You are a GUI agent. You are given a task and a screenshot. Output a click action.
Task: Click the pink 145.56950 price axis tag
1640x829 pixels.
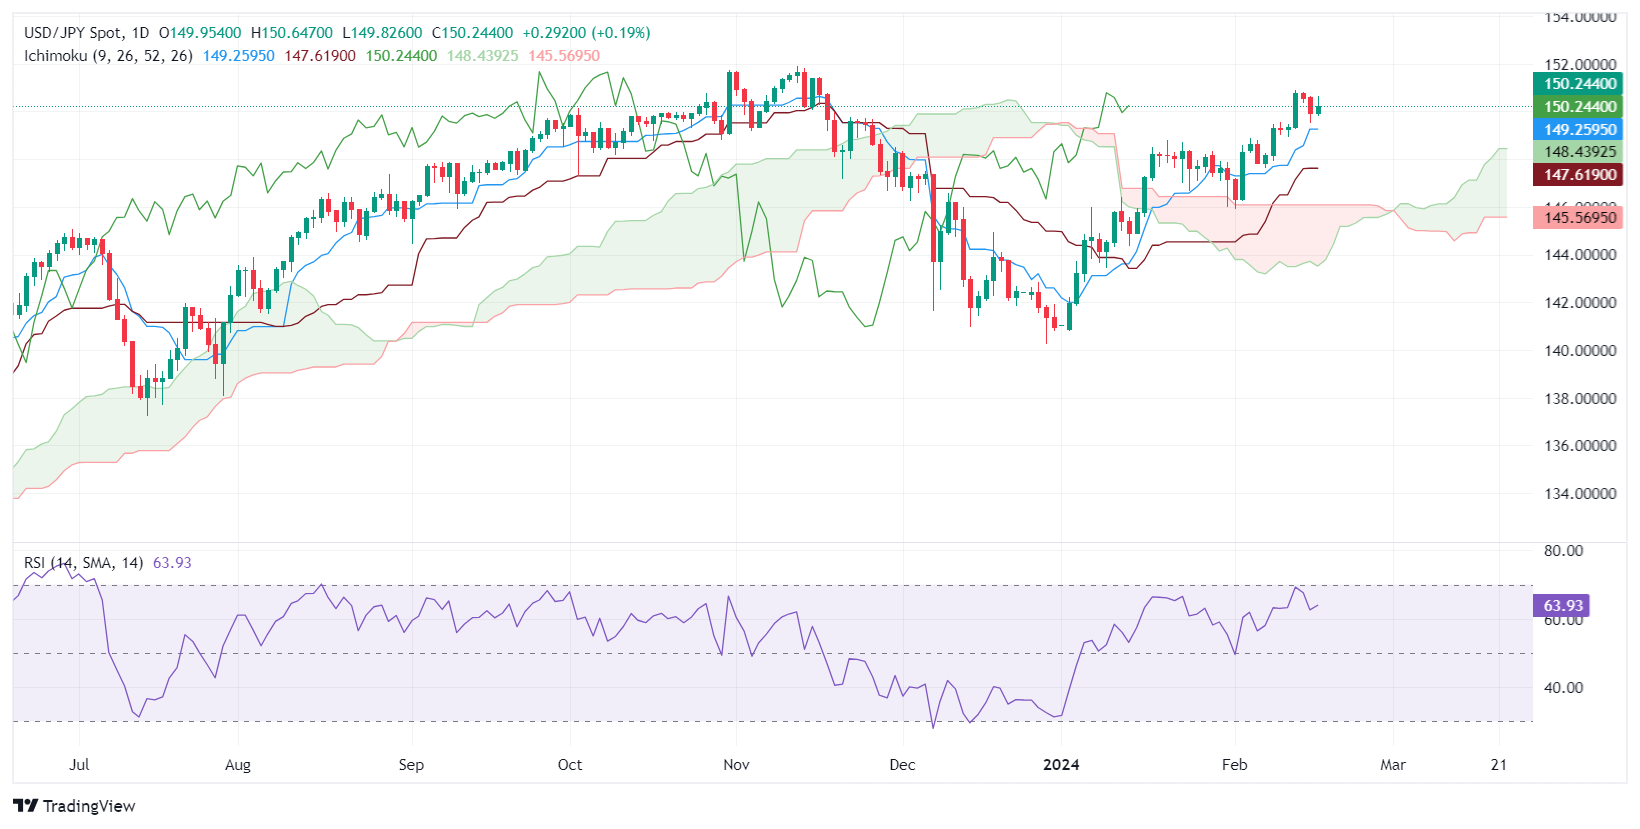click(1579, 217)
